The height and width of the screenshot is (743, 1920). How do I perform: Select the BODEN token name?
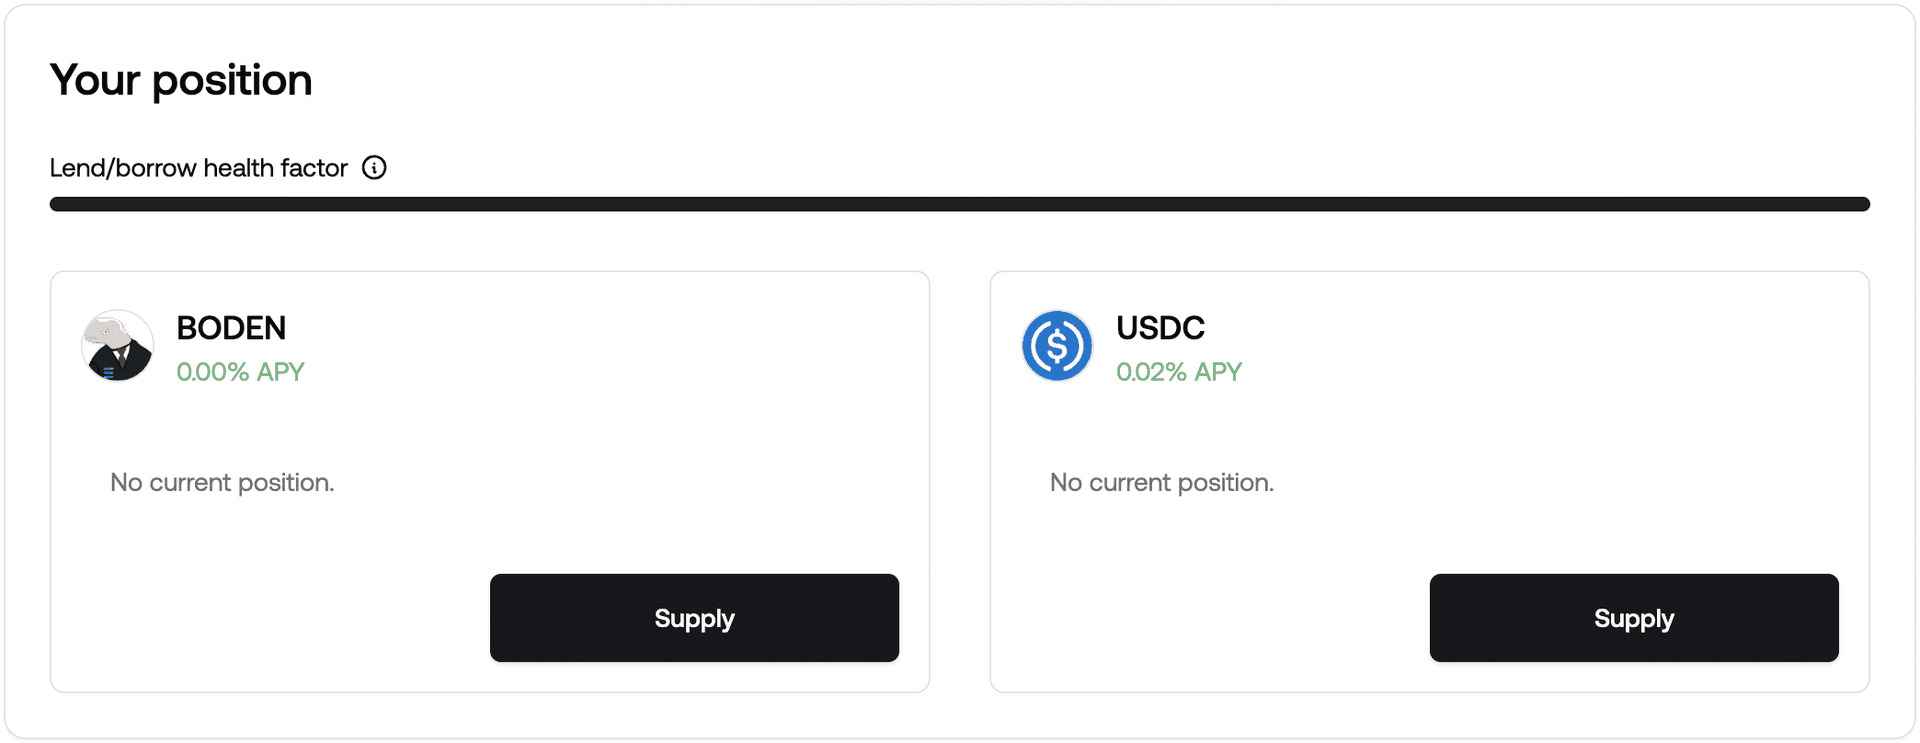(231, 328)
